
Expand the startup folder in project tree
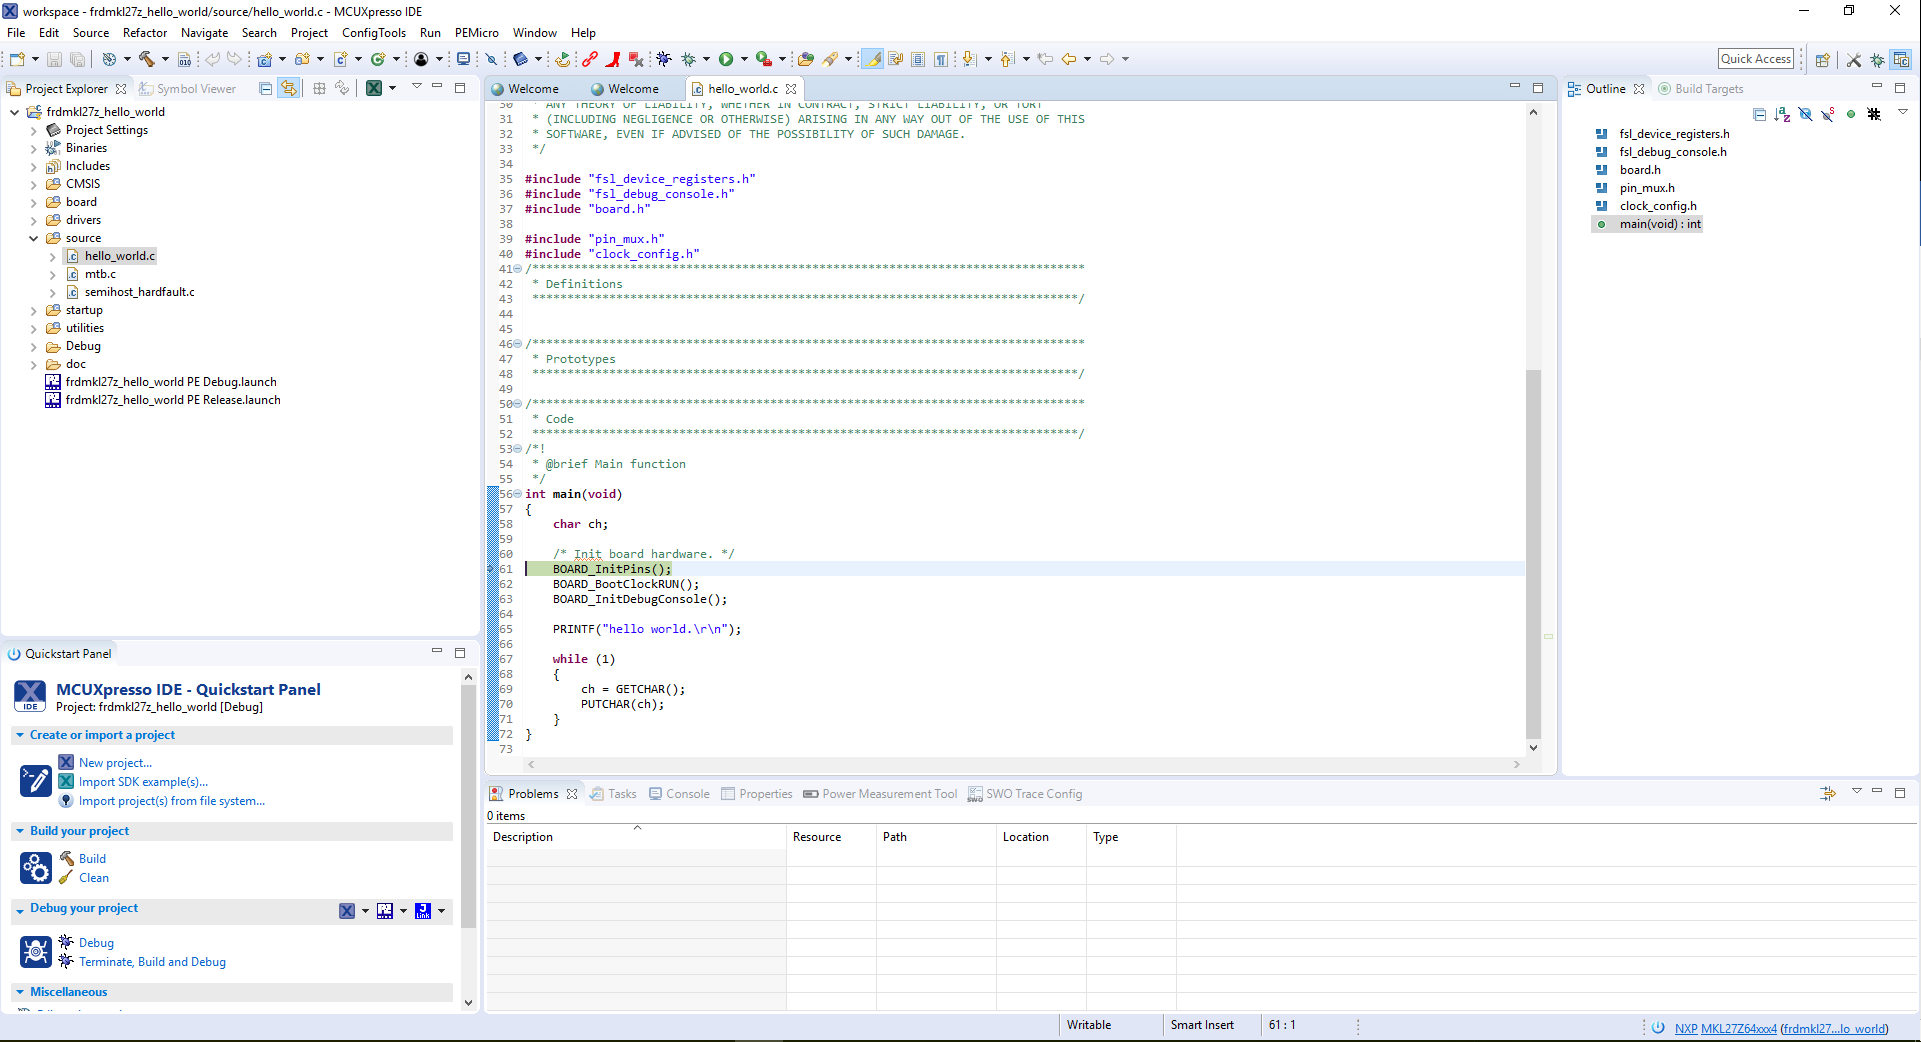(x=33, y=310)
